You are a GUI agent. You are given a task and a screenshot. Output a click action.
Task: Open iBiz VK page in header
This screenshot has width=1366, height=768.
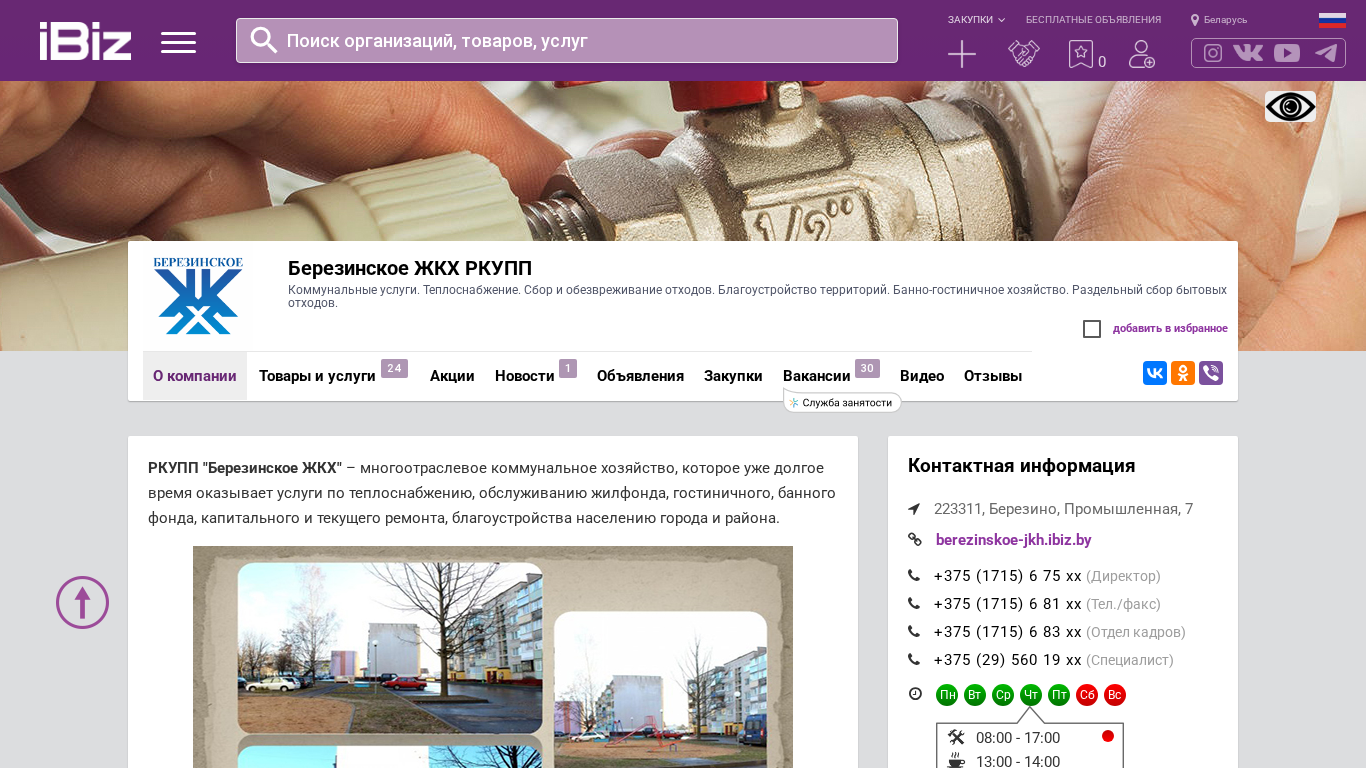coord(1248,53)
